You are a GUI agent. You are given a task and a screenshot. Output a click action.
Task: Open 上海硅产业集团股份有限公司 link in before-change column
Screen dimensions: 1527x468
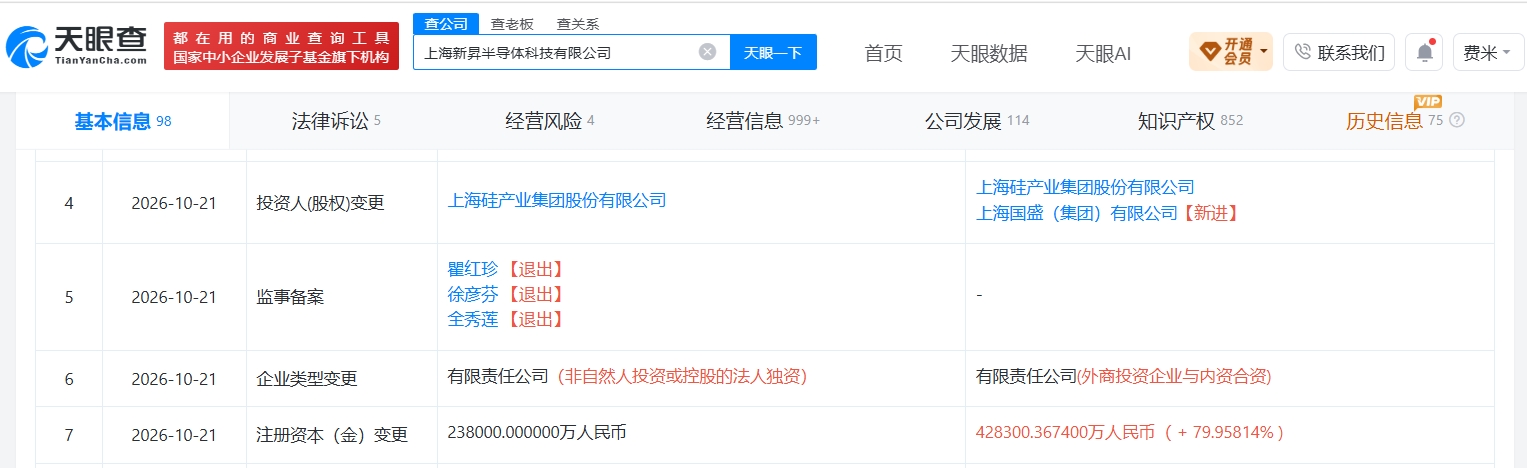click(x=557, y=200)
